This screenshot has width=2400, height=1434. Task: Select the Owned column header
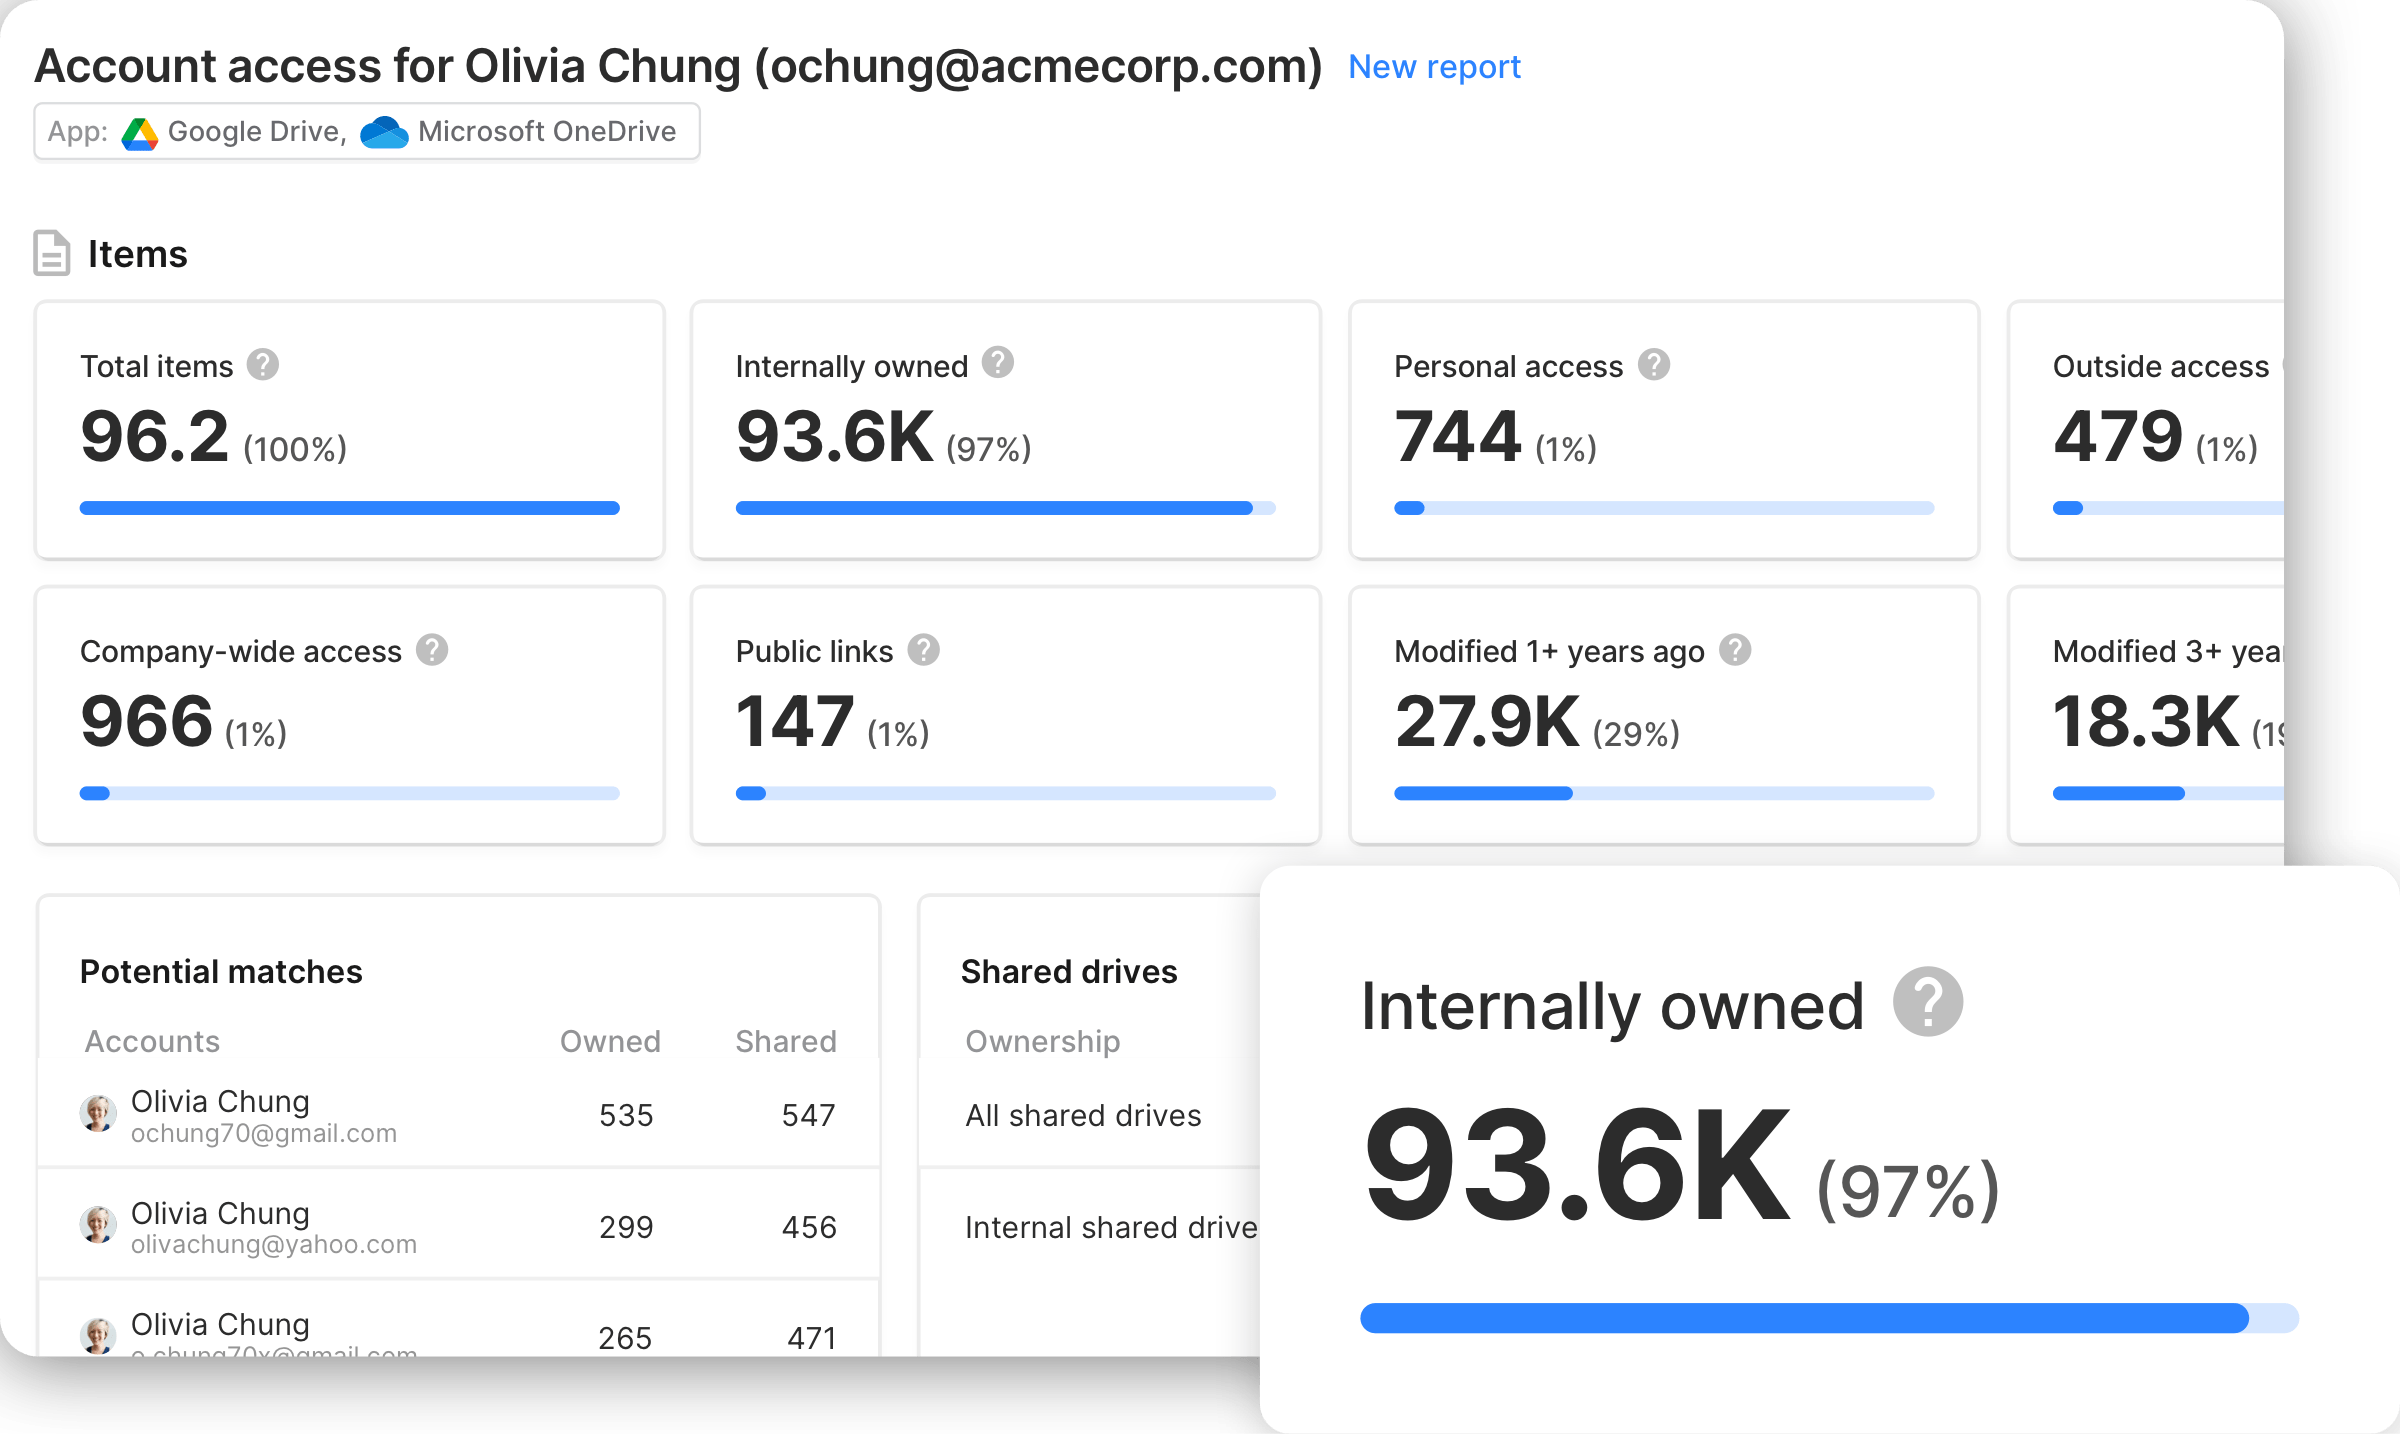(x=610, y=1041)
